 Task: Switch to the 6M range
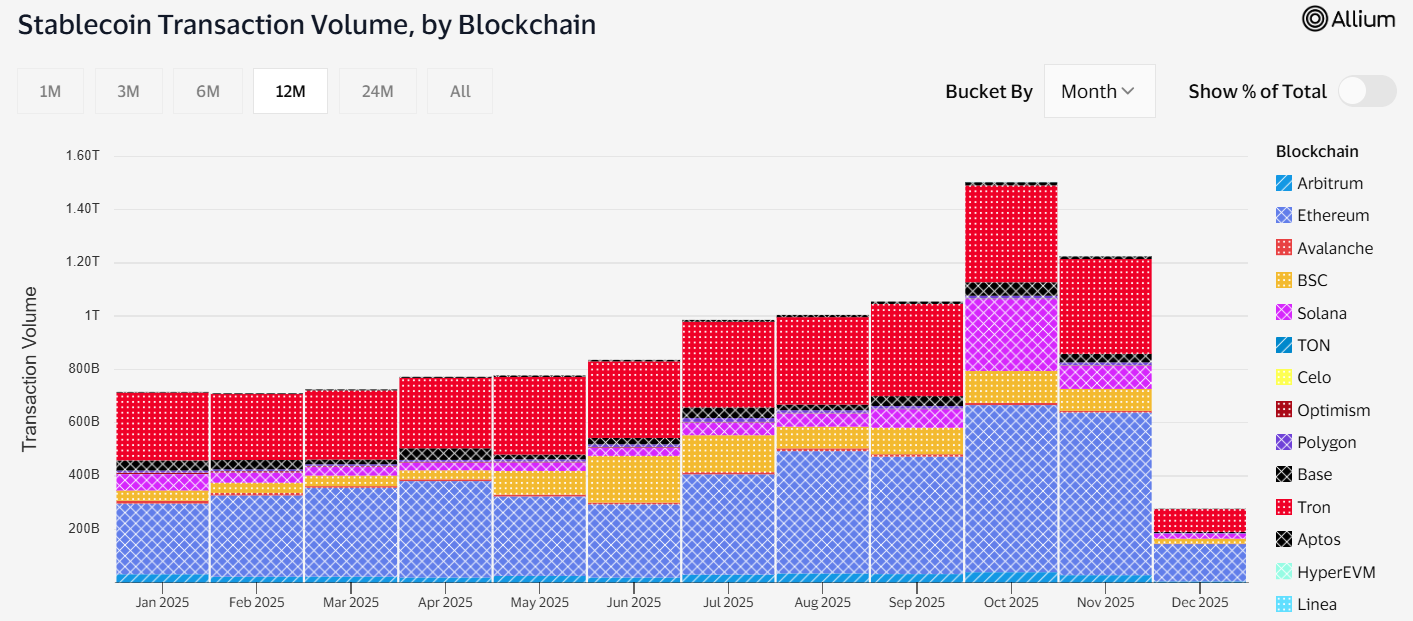click(x=207, y=91)
